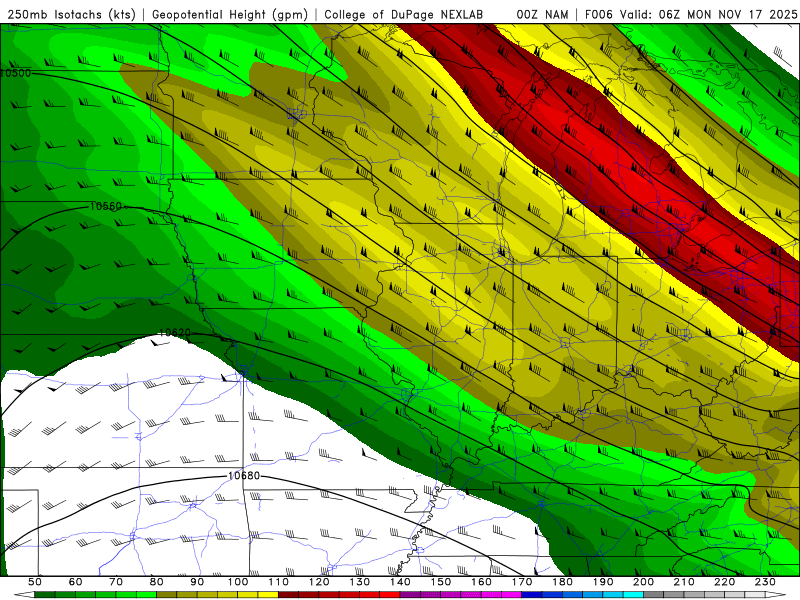The width and height of the screenshot is (800, 600).
Task: Click the 10680 height contour label
Action: (x=243, y=476)
